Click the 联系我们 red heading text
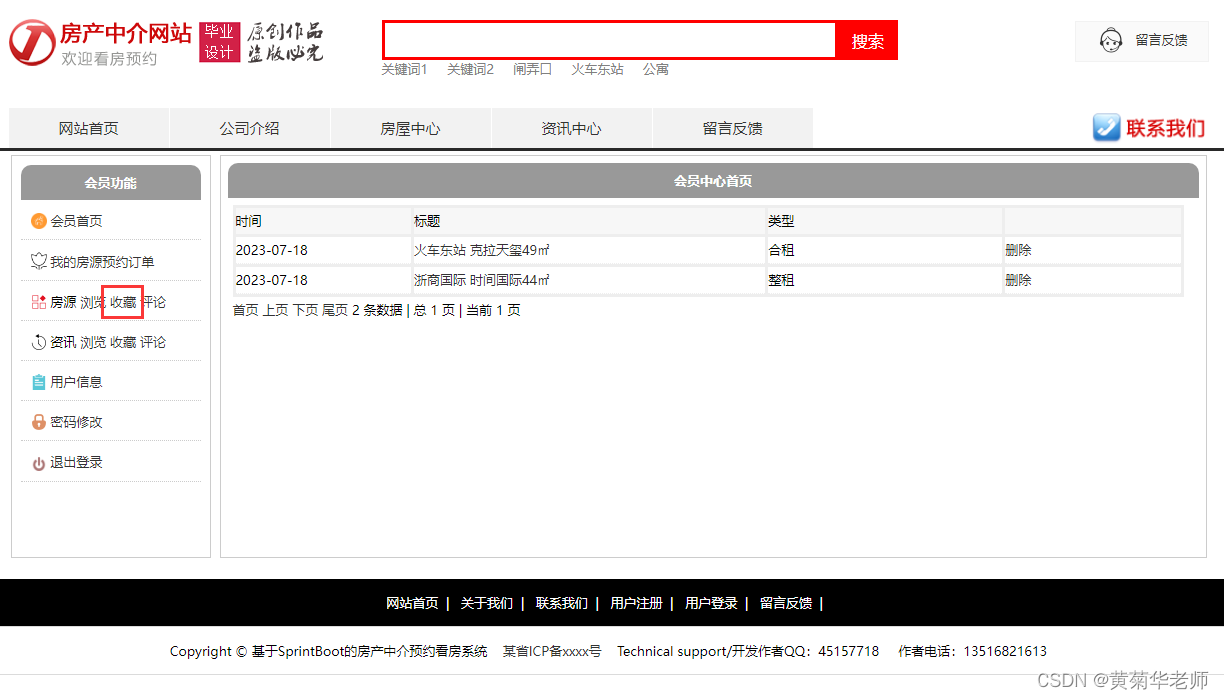Image resolution: width=1224 pixels, height=700 pixels. [1166, 128]
